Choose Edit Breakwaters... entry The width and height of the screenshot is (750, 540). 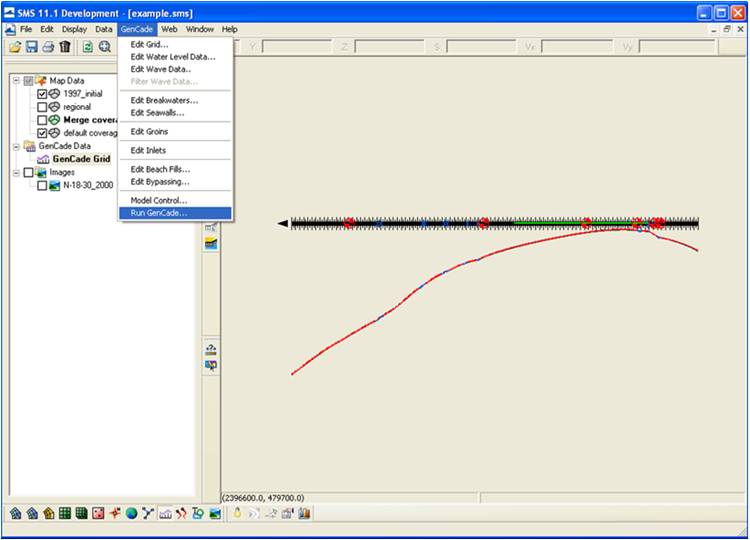point(175,100)
